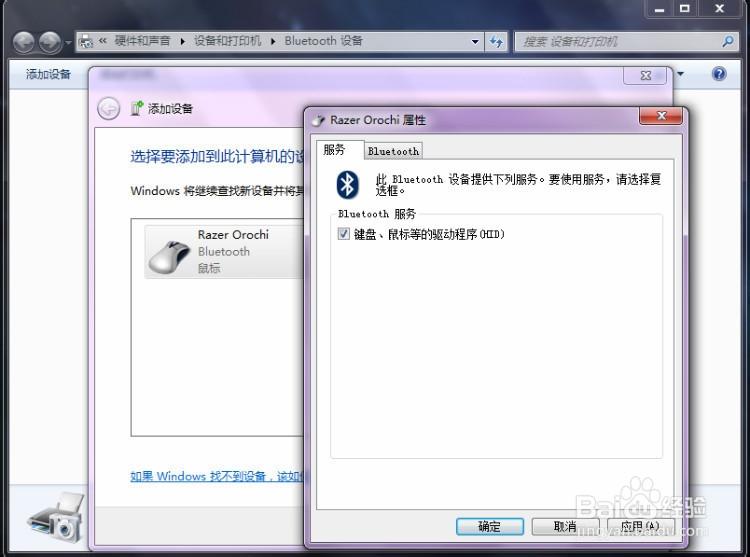
Task: Minimize the Explorer window
Action: tap(660, 9)
